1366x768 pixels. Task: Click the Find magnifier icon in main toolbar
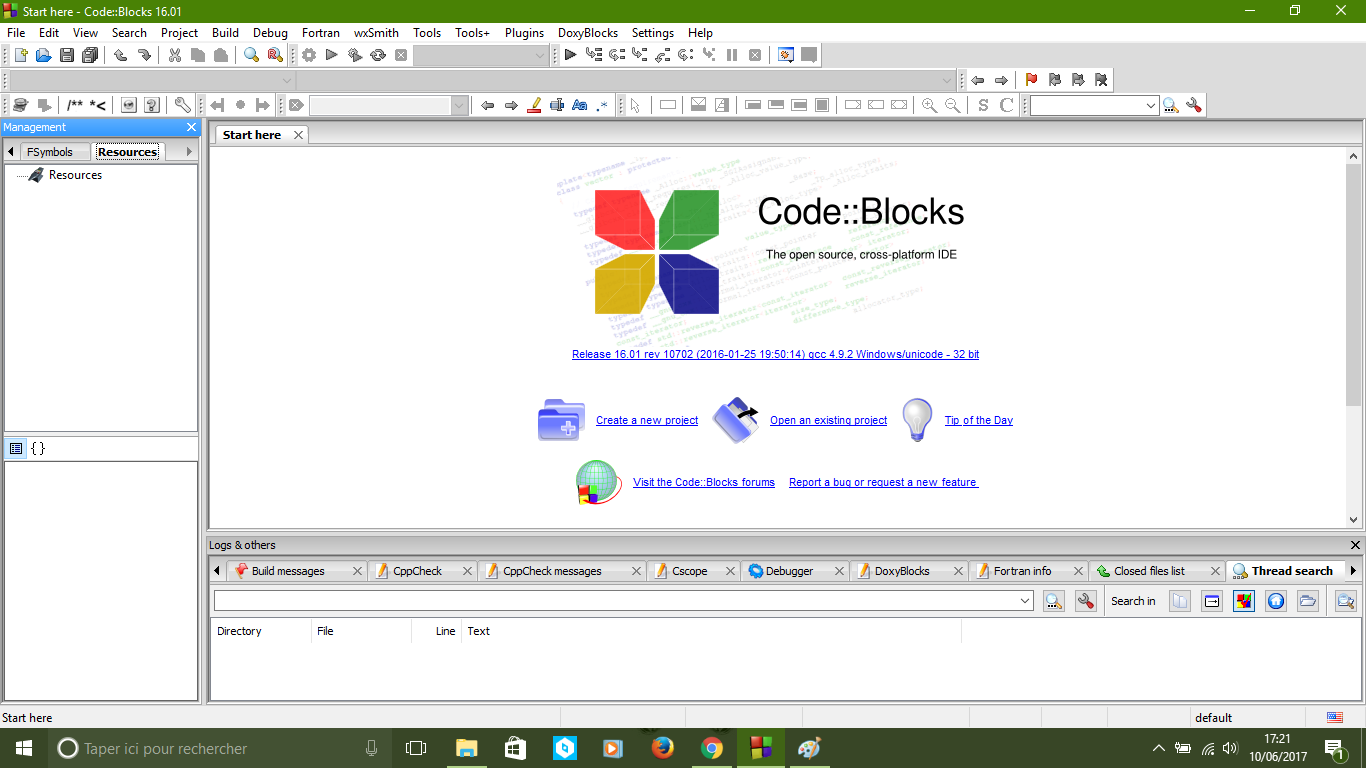point(251,55)
